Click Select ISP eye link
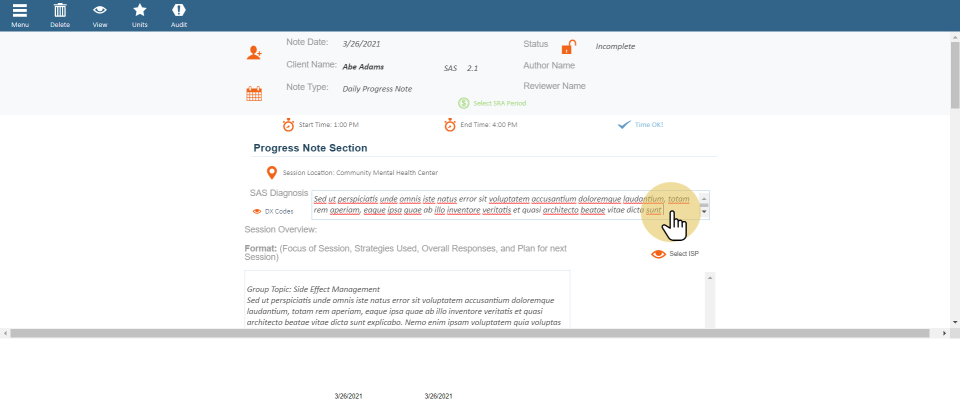Image resolution: width=960 pixels, height=410 pixels. click(x=658, y=254)
